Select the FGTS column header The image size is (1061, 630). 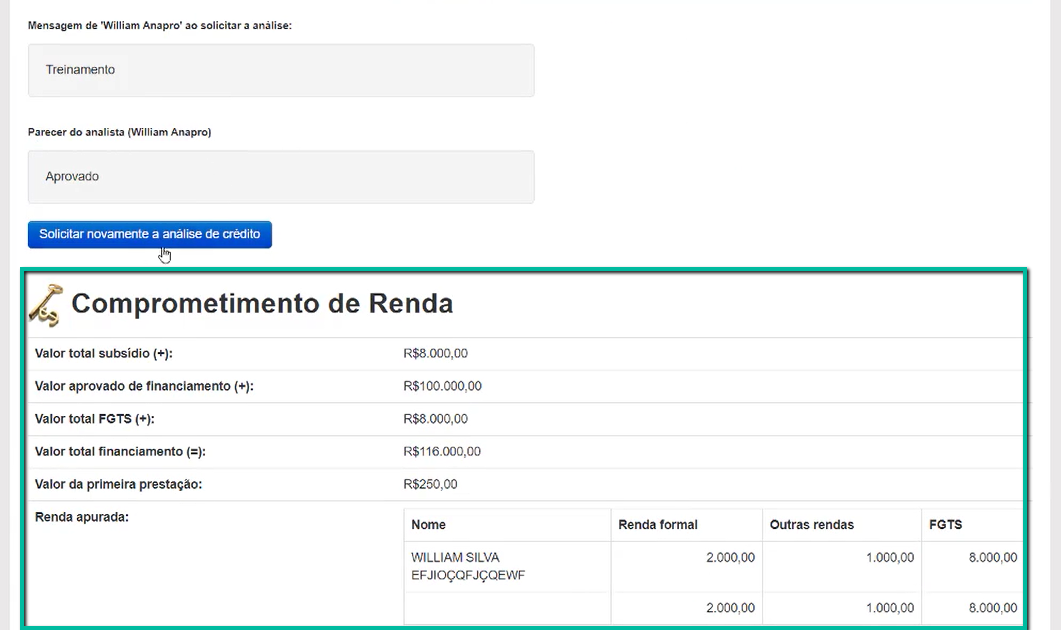coord(945,525)
